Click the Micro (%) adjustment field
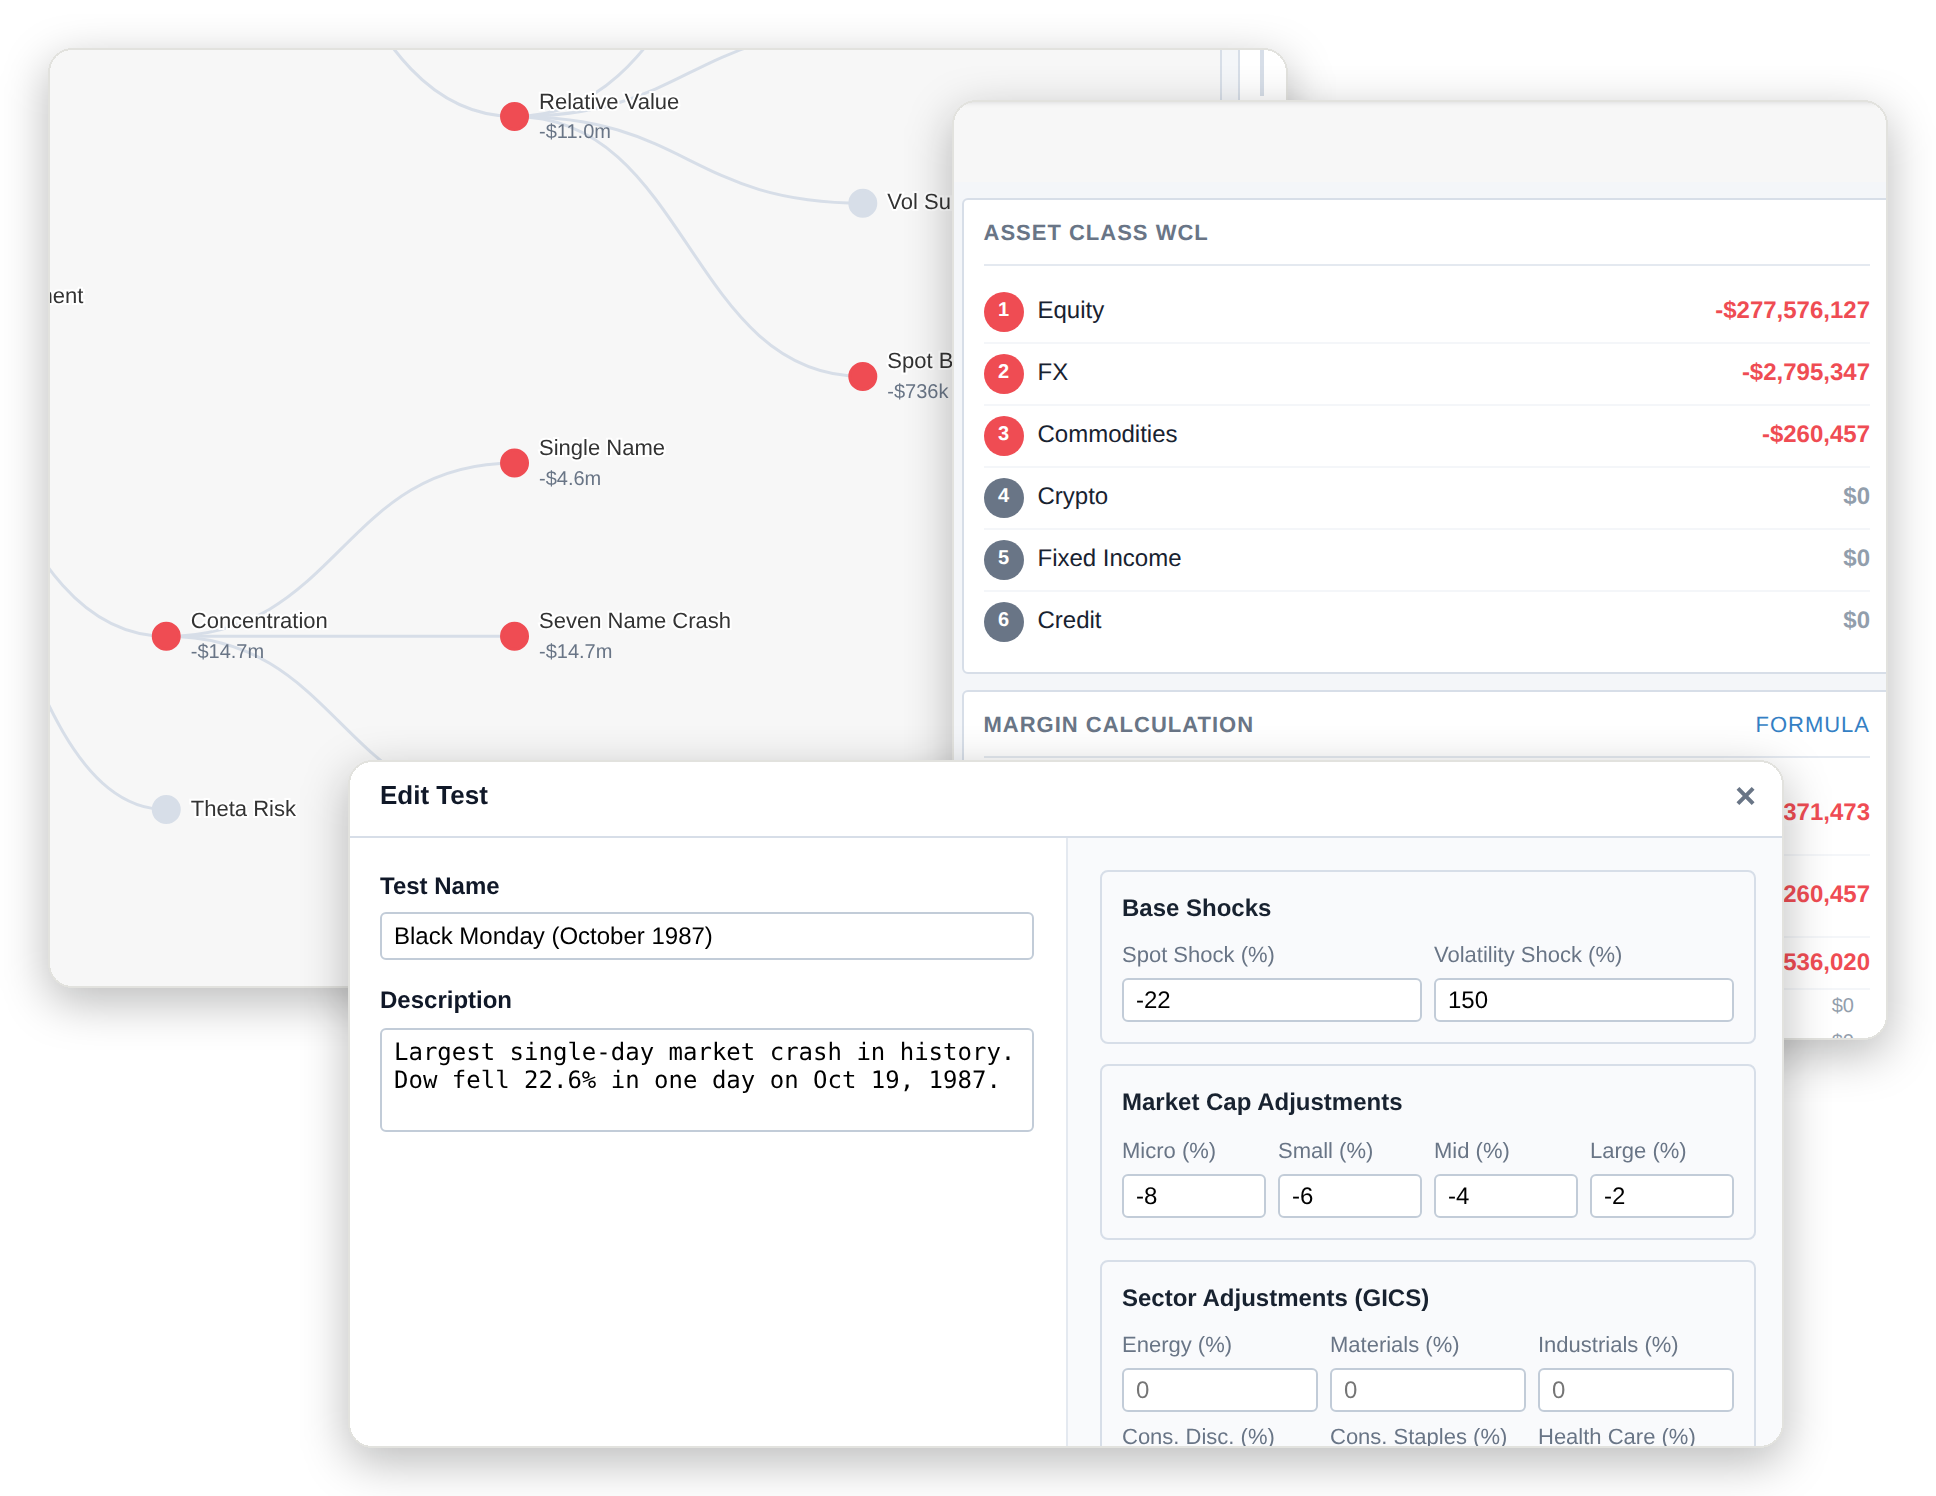This screenshot has height=1496, width=1936. [x=1193, y=1196]
